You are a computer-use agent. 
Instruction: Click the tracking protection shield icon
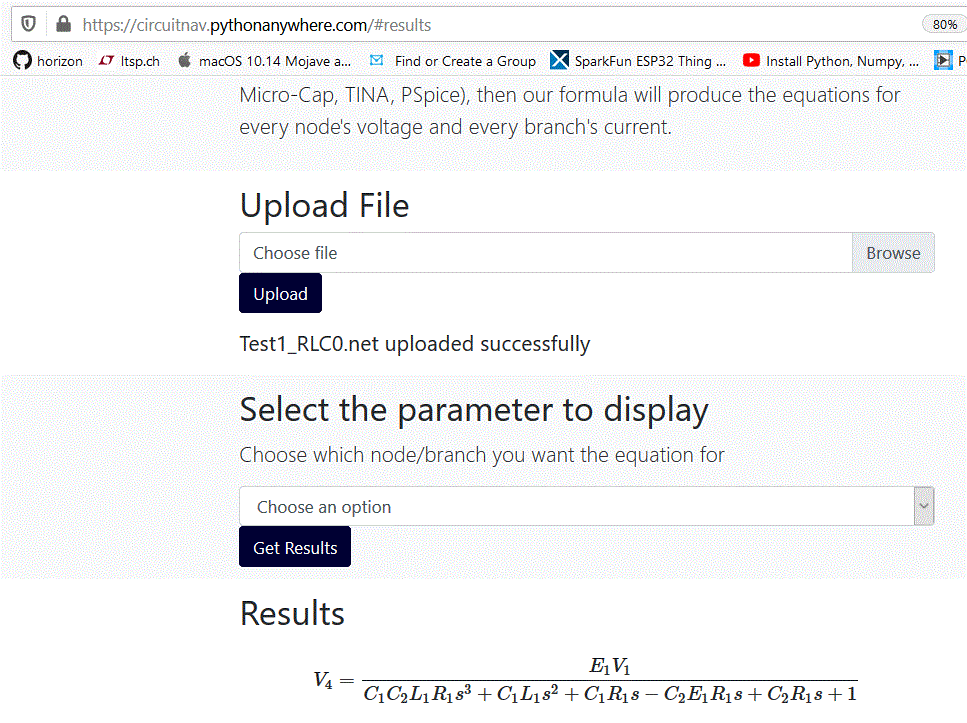click(x=28, y=25)
